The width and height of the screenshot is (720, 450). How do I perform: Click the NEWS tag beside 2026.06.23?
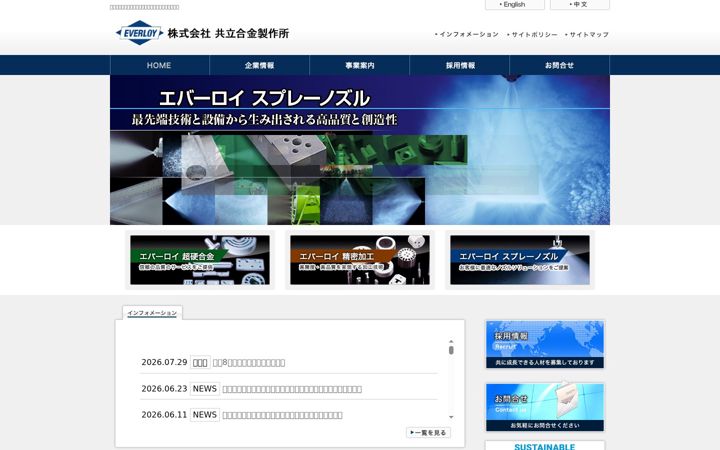click(205, 389)
